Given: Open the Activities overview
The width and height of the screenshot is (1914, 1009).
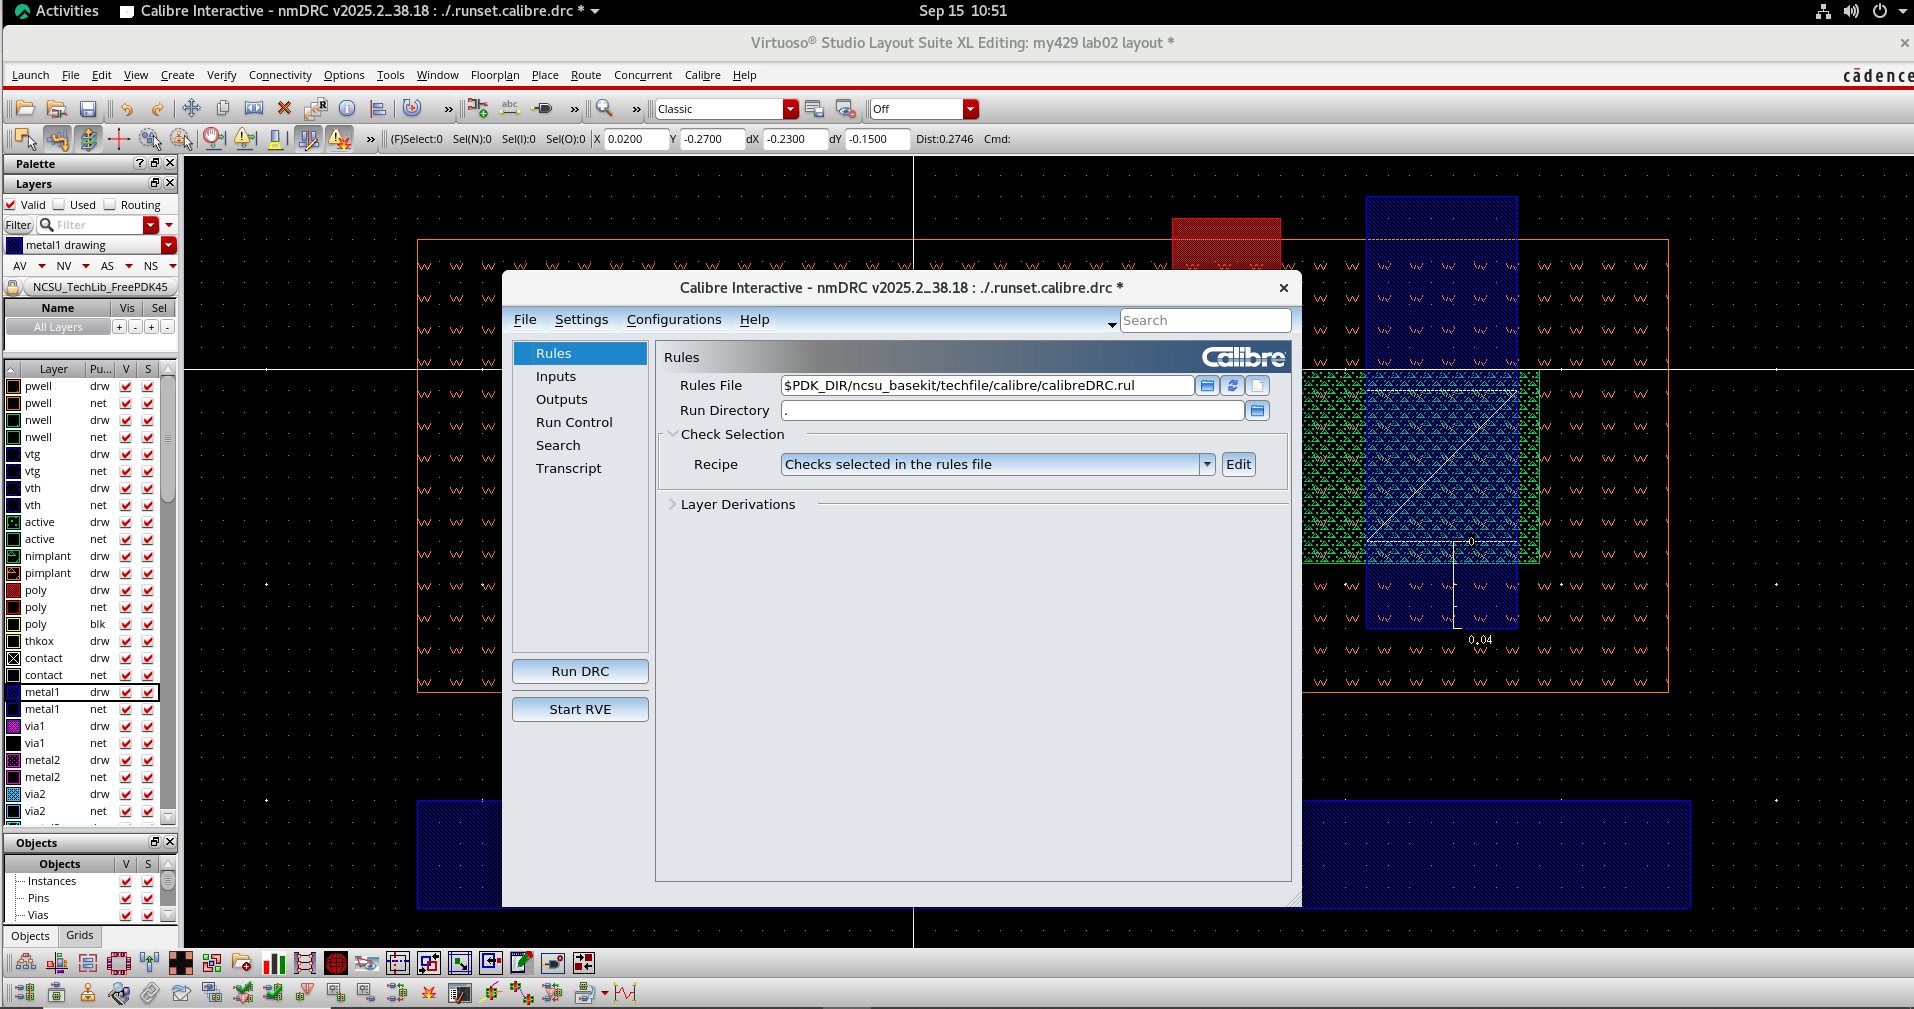Looking at the screenshot, I should (57, 11).
